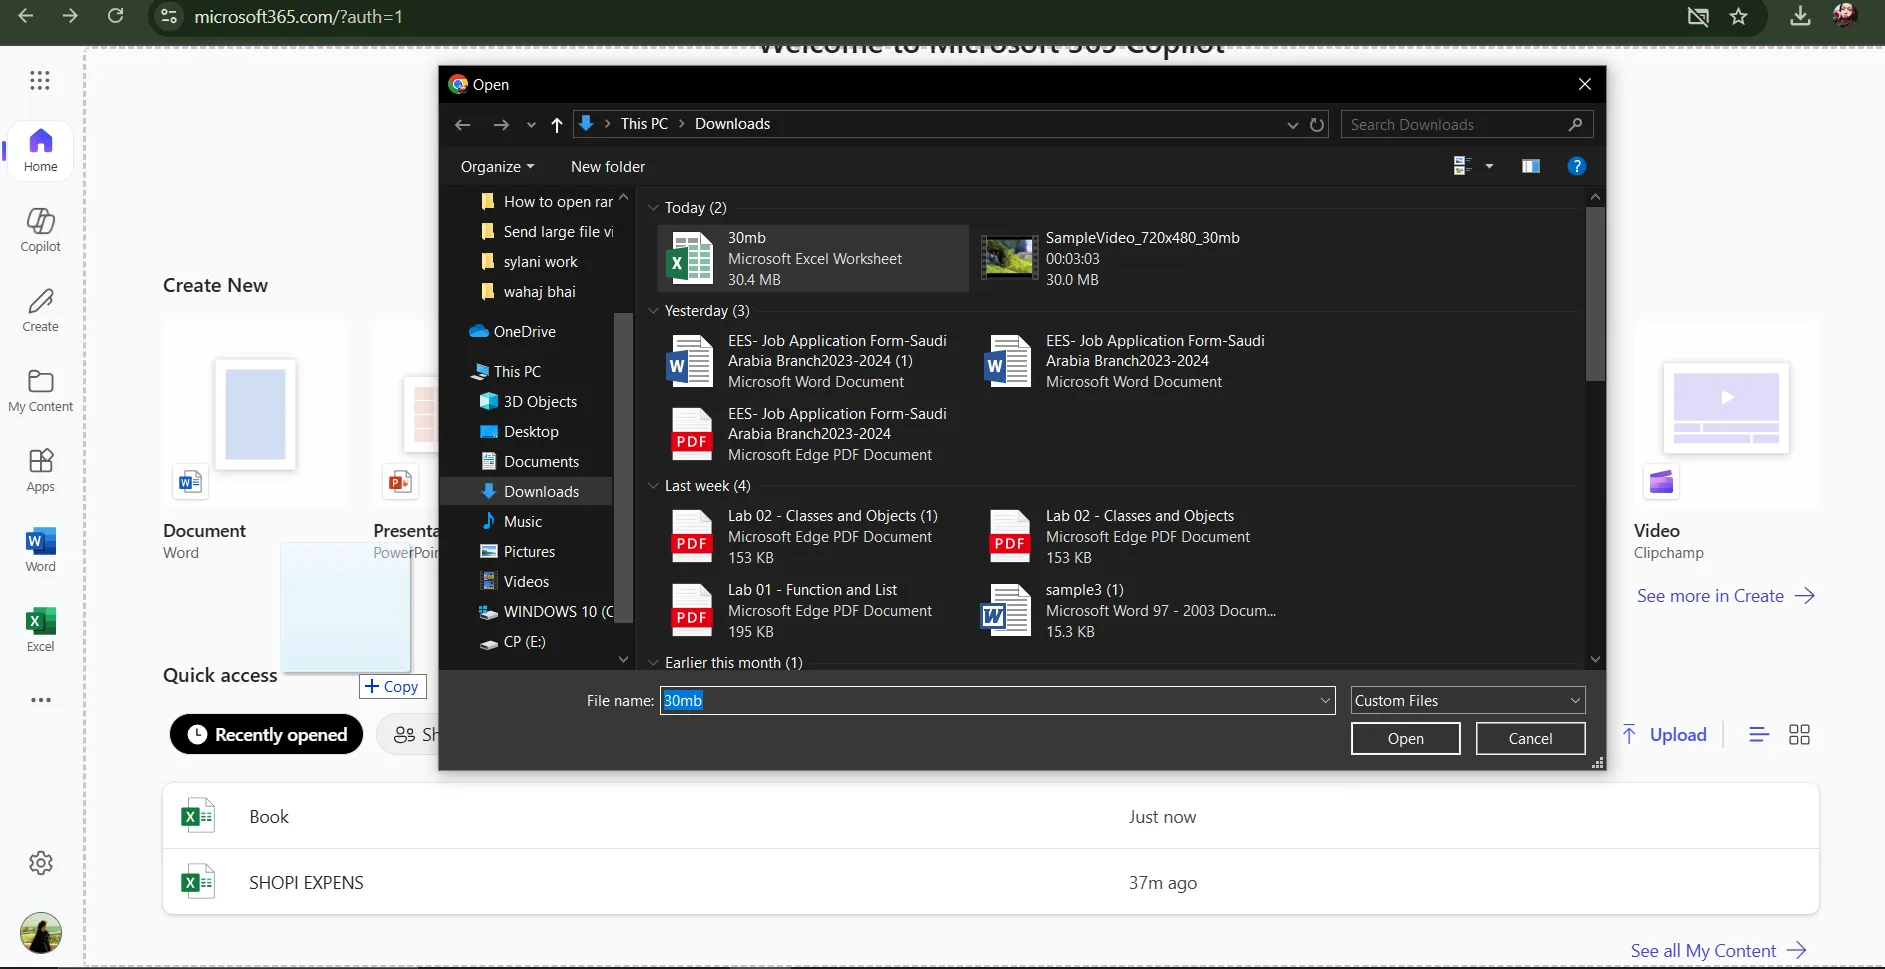Launch Excel from the sidebar
Image resolution: width=1885 pixels, height=969 pixels.
[41, 630]
